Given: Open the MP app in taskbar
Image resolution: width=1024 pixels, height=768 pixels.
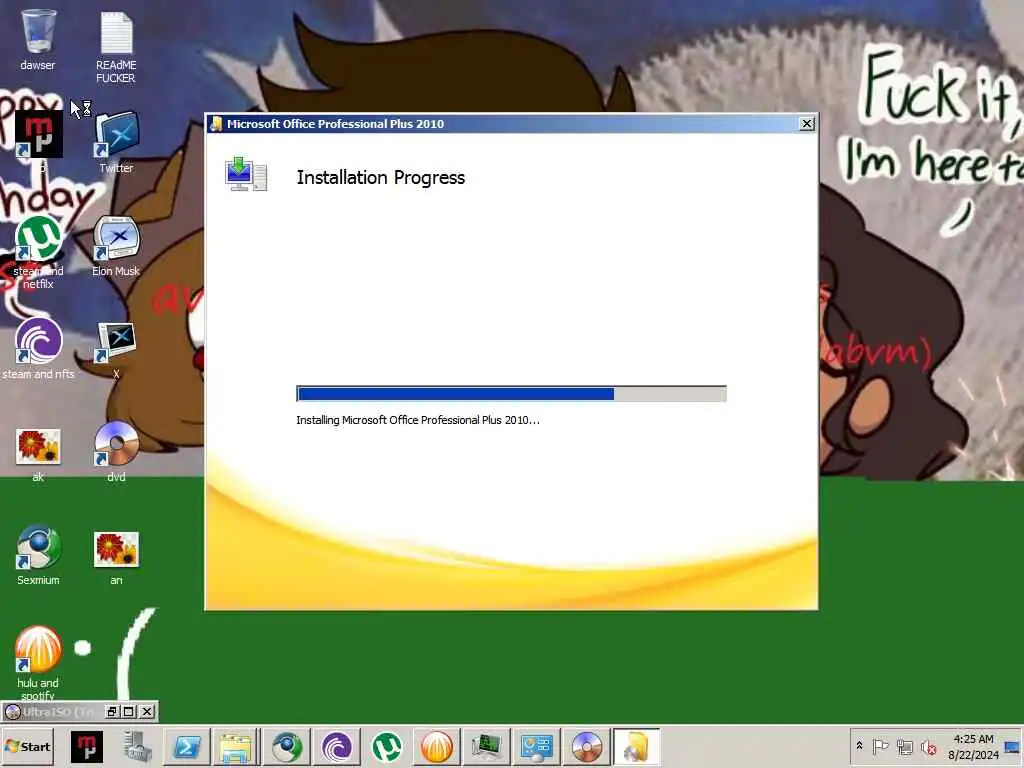Looking at the screenshot, I should coord(87,746).
